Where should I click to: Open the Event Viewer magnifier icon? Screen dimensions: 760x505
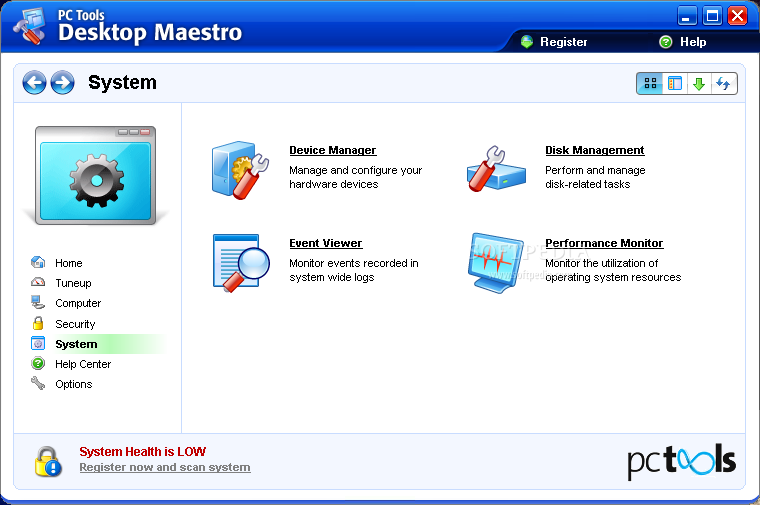241,263
